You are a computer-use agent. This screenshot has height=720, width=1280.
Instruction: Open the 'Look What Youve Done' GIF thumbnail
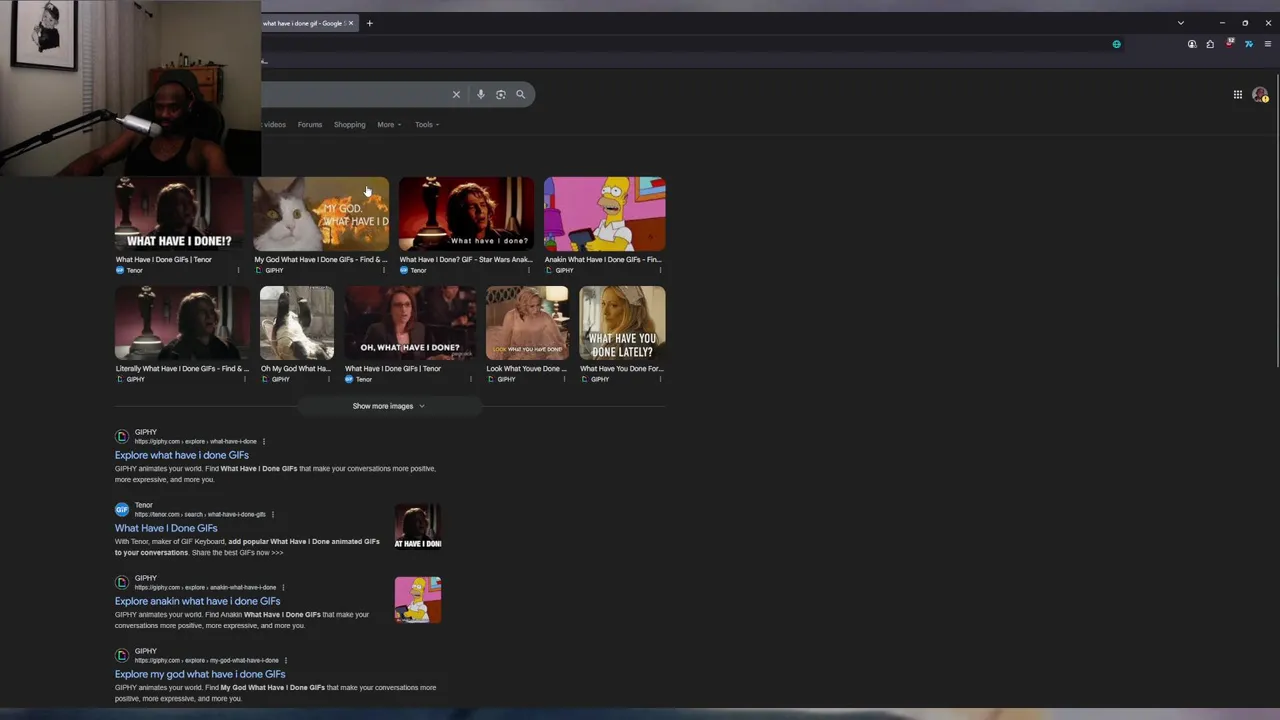527,323
